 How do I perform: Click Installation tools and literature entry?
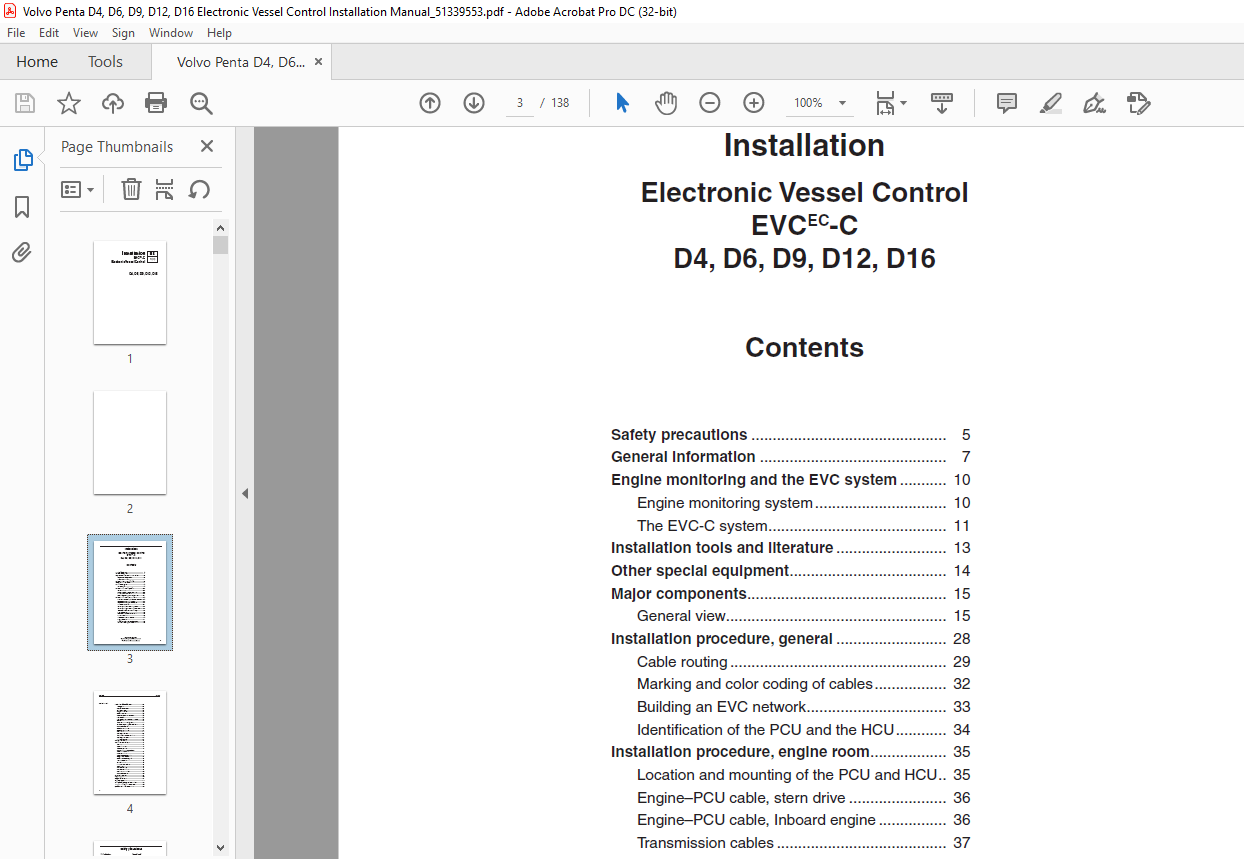click(790, 548)
